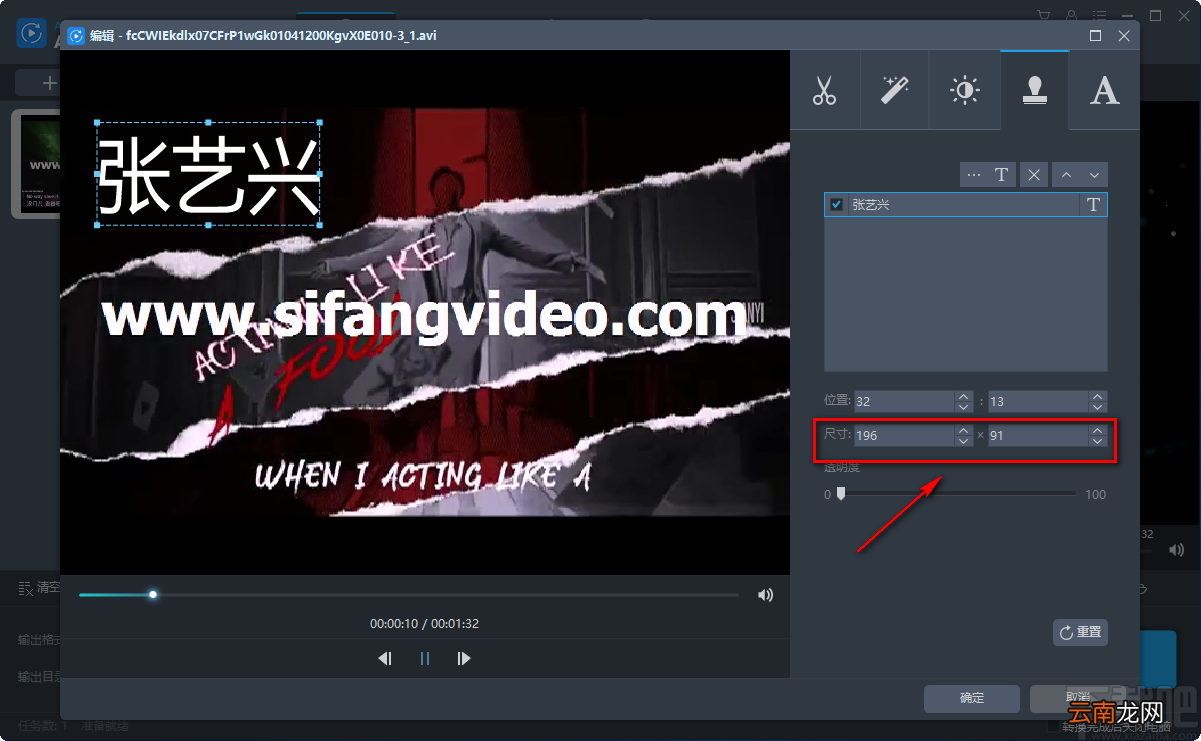This screenshot has height=741, width=1201.
Task: Confirm edits with 确定 button
Action: [972, 698]
